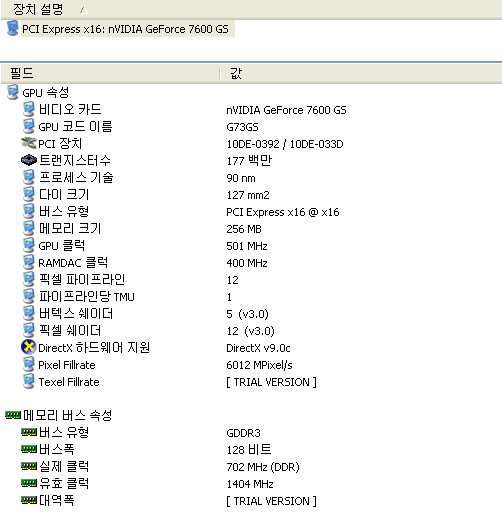502x516 pixels.
Task: Select the 픽셀 파이프라인 row
Action: [x=251, y=280]
